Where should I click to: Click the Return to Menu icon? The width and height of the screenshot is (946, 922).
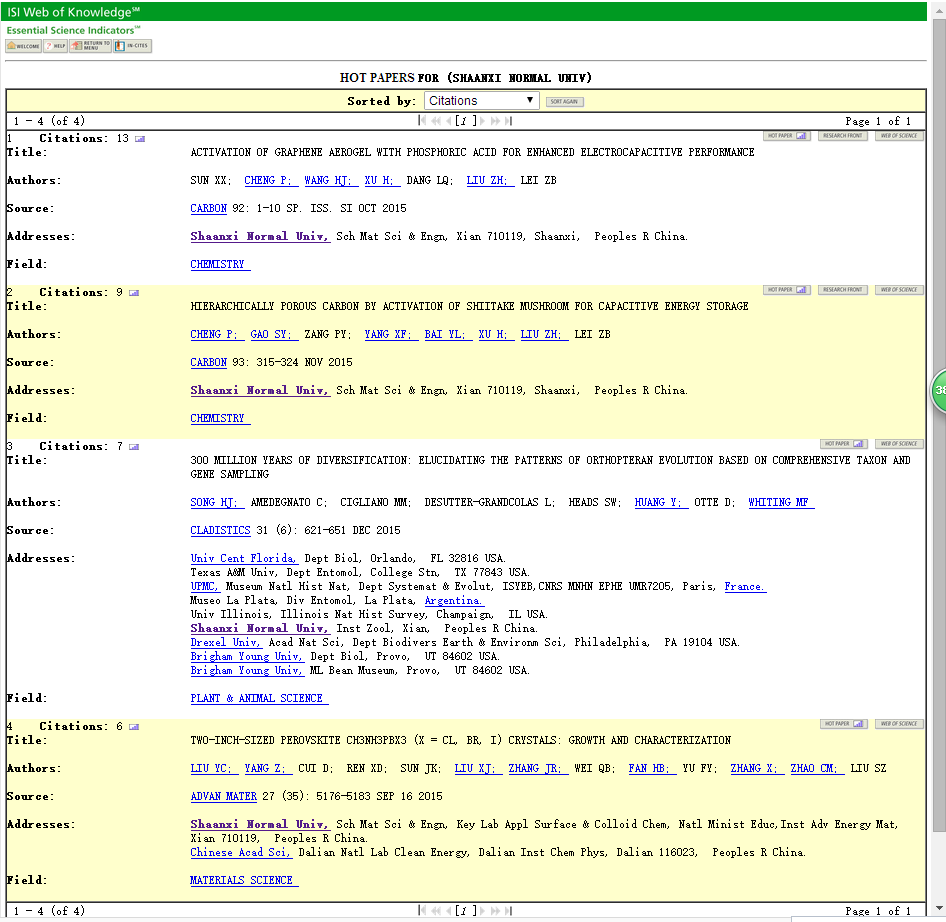90,46
